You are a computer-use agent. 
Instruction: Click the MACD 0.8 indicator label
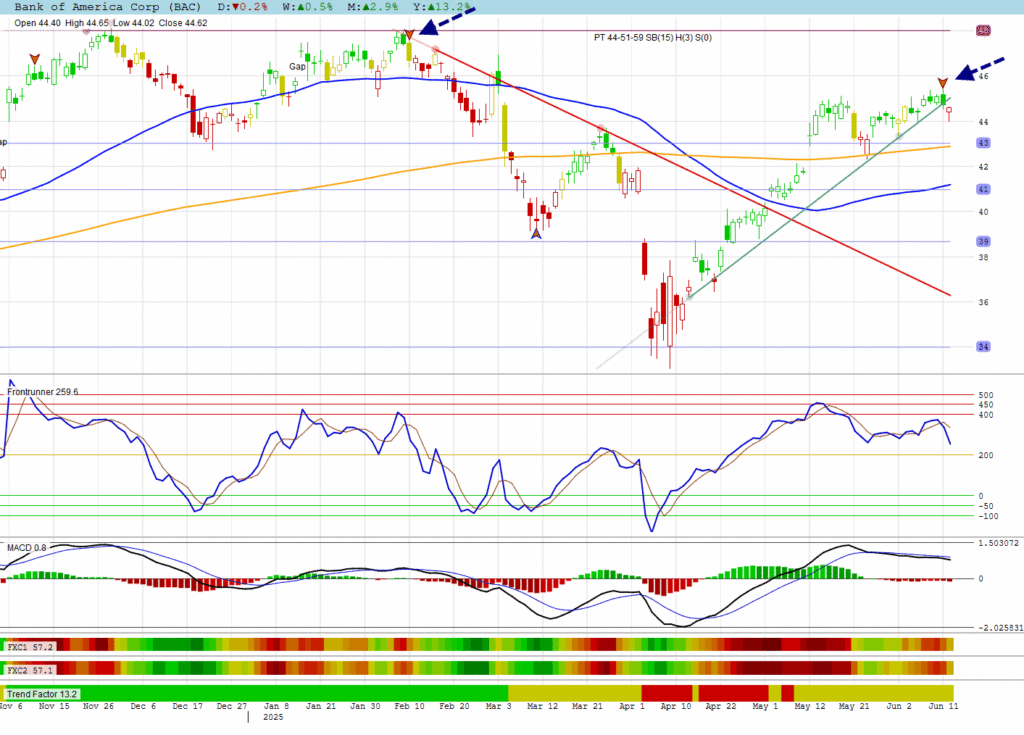27,547
